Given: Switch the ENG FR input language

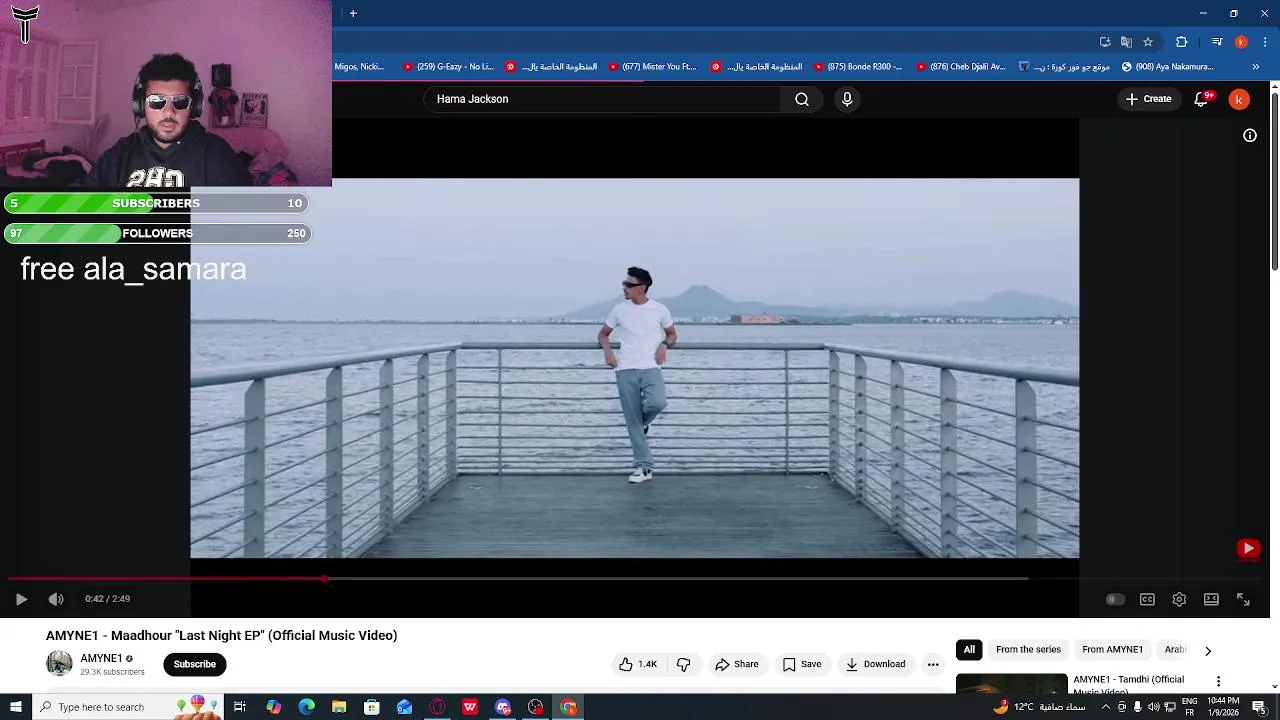Looking at the screenshot, I should [1190, 707].
